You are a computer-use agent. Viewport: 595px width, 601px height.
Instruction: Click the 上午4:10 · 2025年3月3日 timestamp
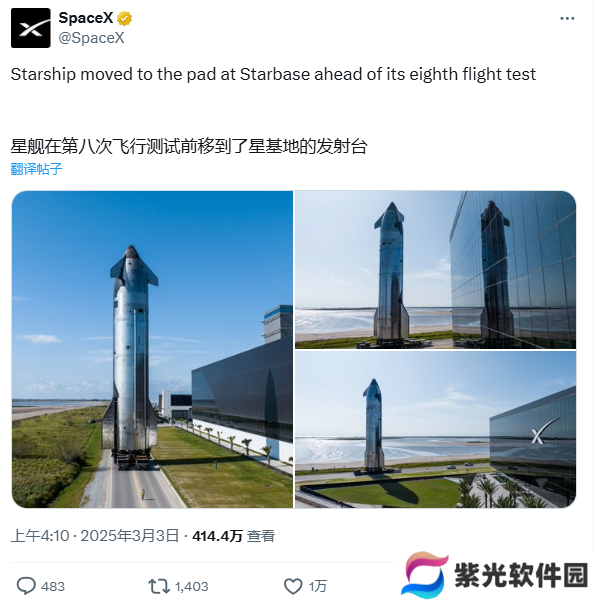[x=95, y=535]
